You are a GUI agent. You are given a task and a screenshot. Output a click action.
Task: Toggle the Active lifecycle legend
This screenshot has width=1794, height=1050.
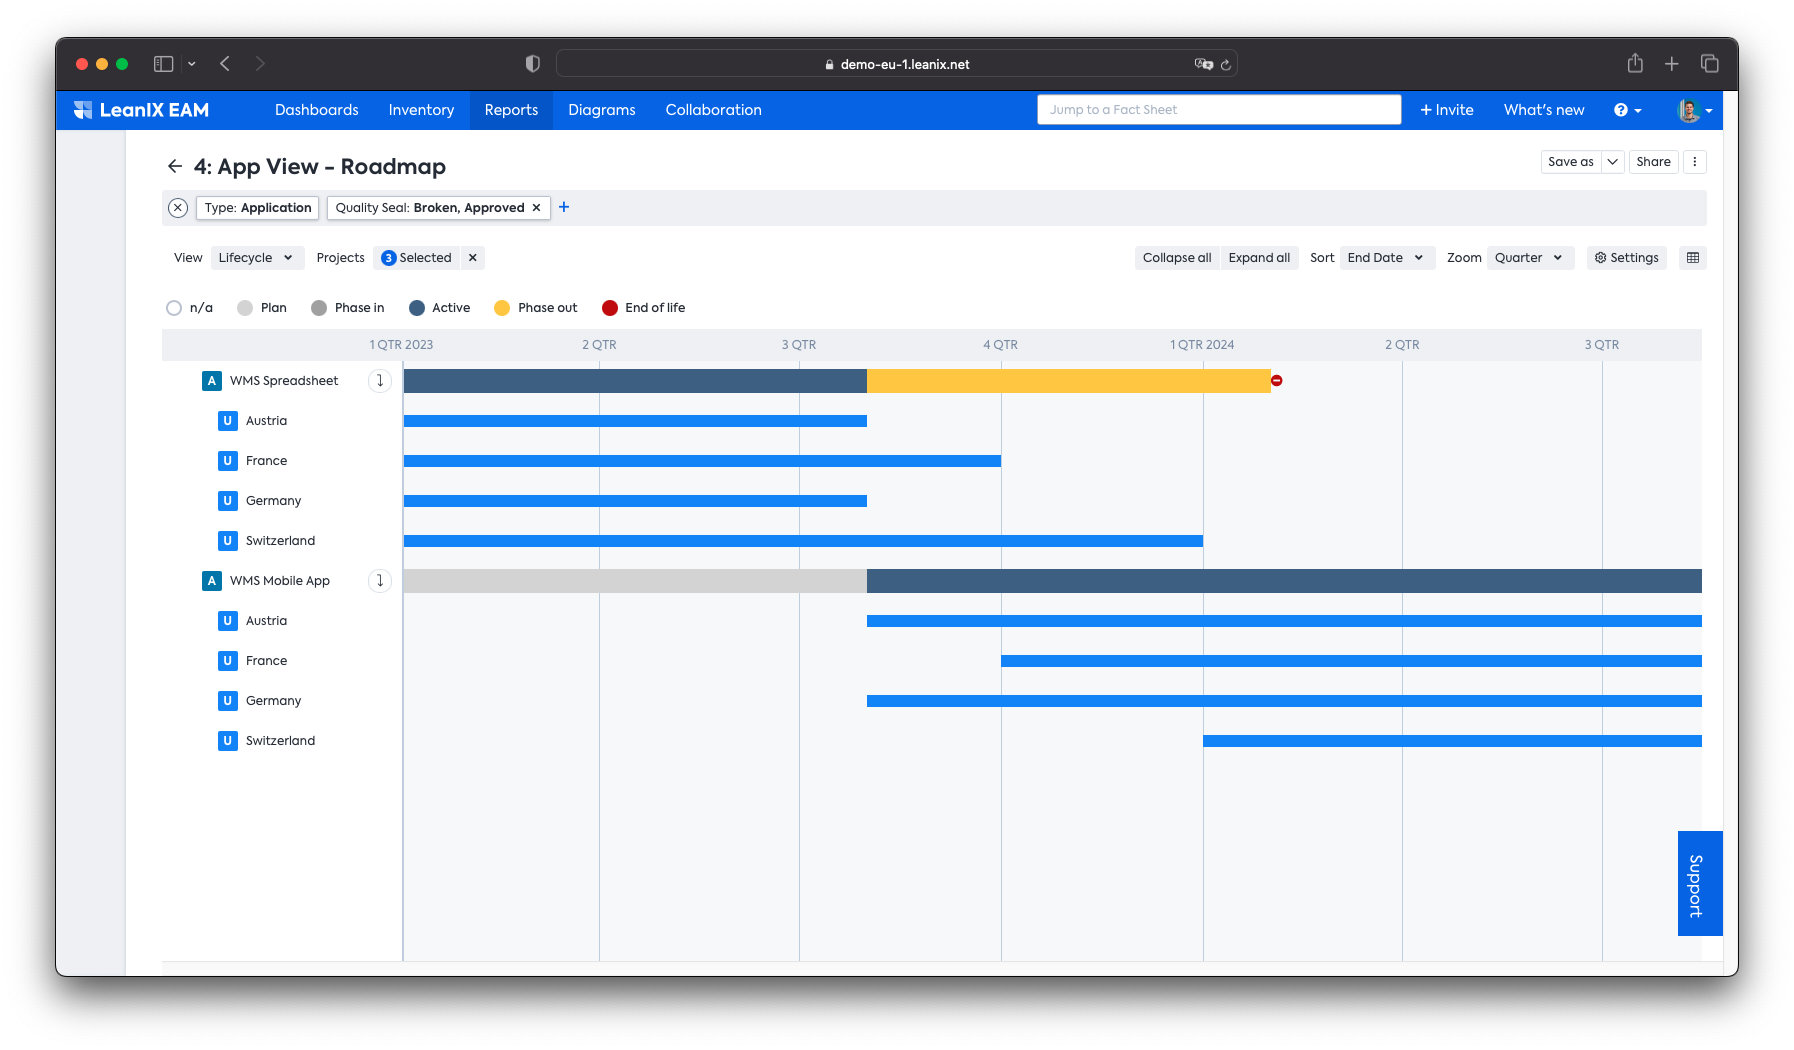(x=440, y=308)
